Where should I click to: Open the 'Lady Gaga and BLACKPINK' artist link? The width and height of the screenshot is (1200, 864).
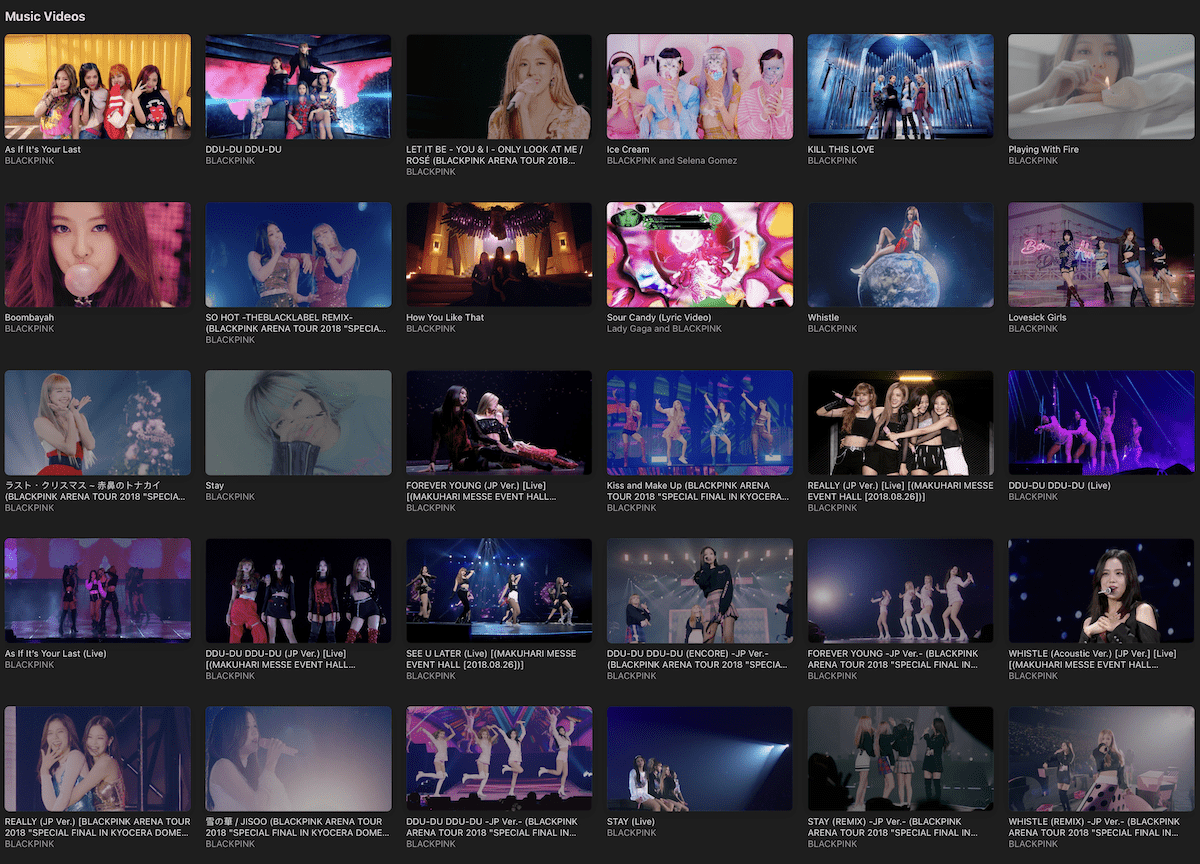665,329
